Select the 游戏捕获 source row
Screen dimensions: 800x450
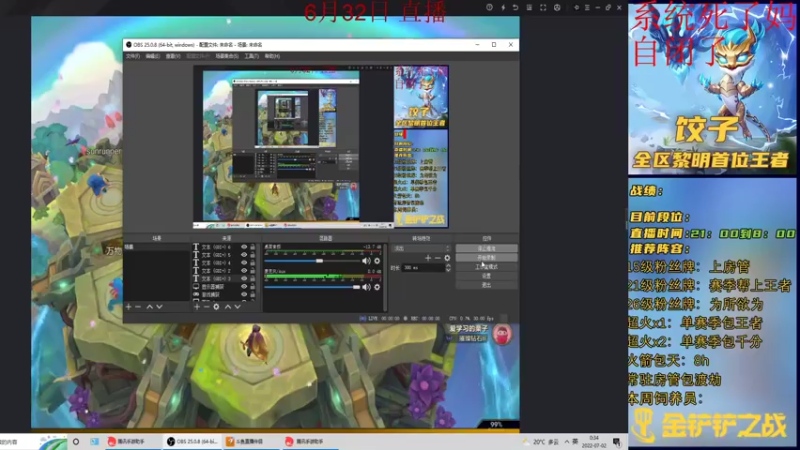[x=224, y=294]
